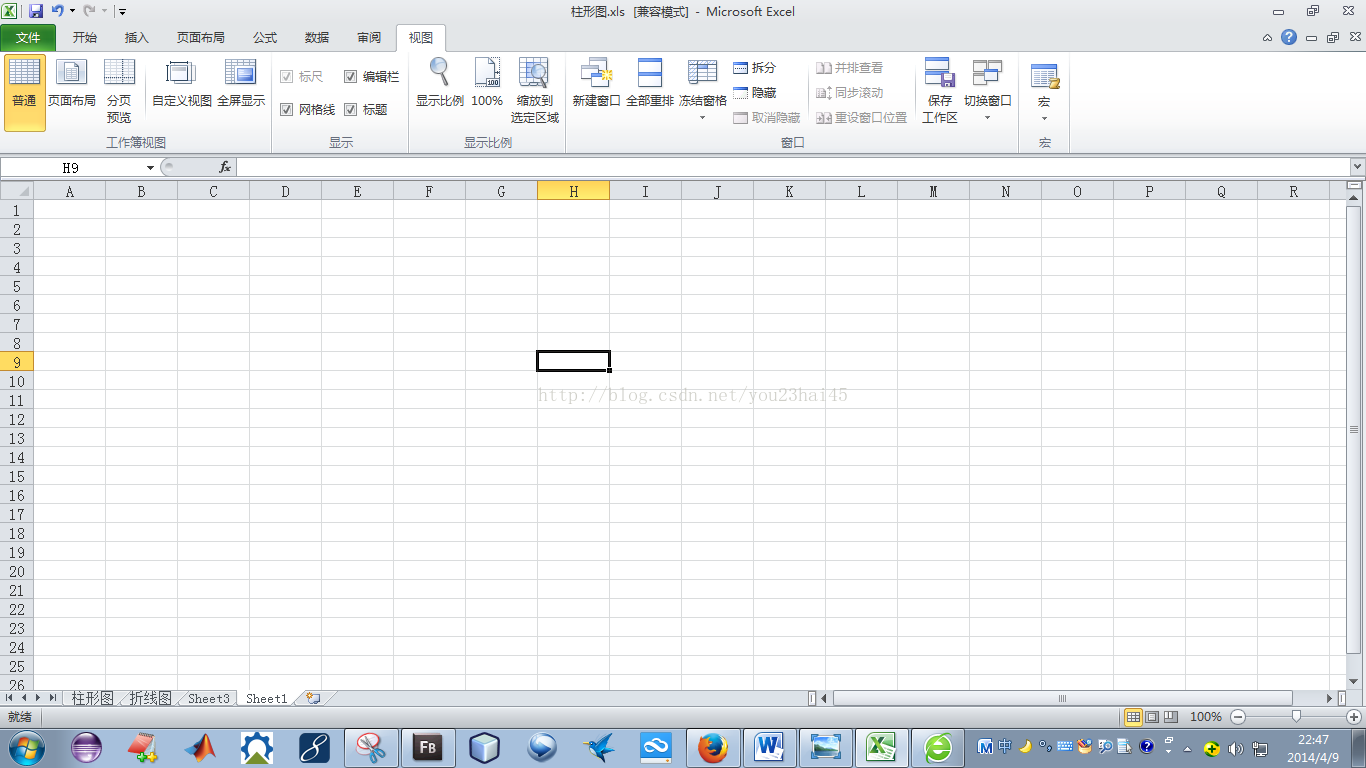The width and height of the screenshot is (1366, 768).
Task: Expand the formula bar with right-end arrow
Action: click(1357, 168)
